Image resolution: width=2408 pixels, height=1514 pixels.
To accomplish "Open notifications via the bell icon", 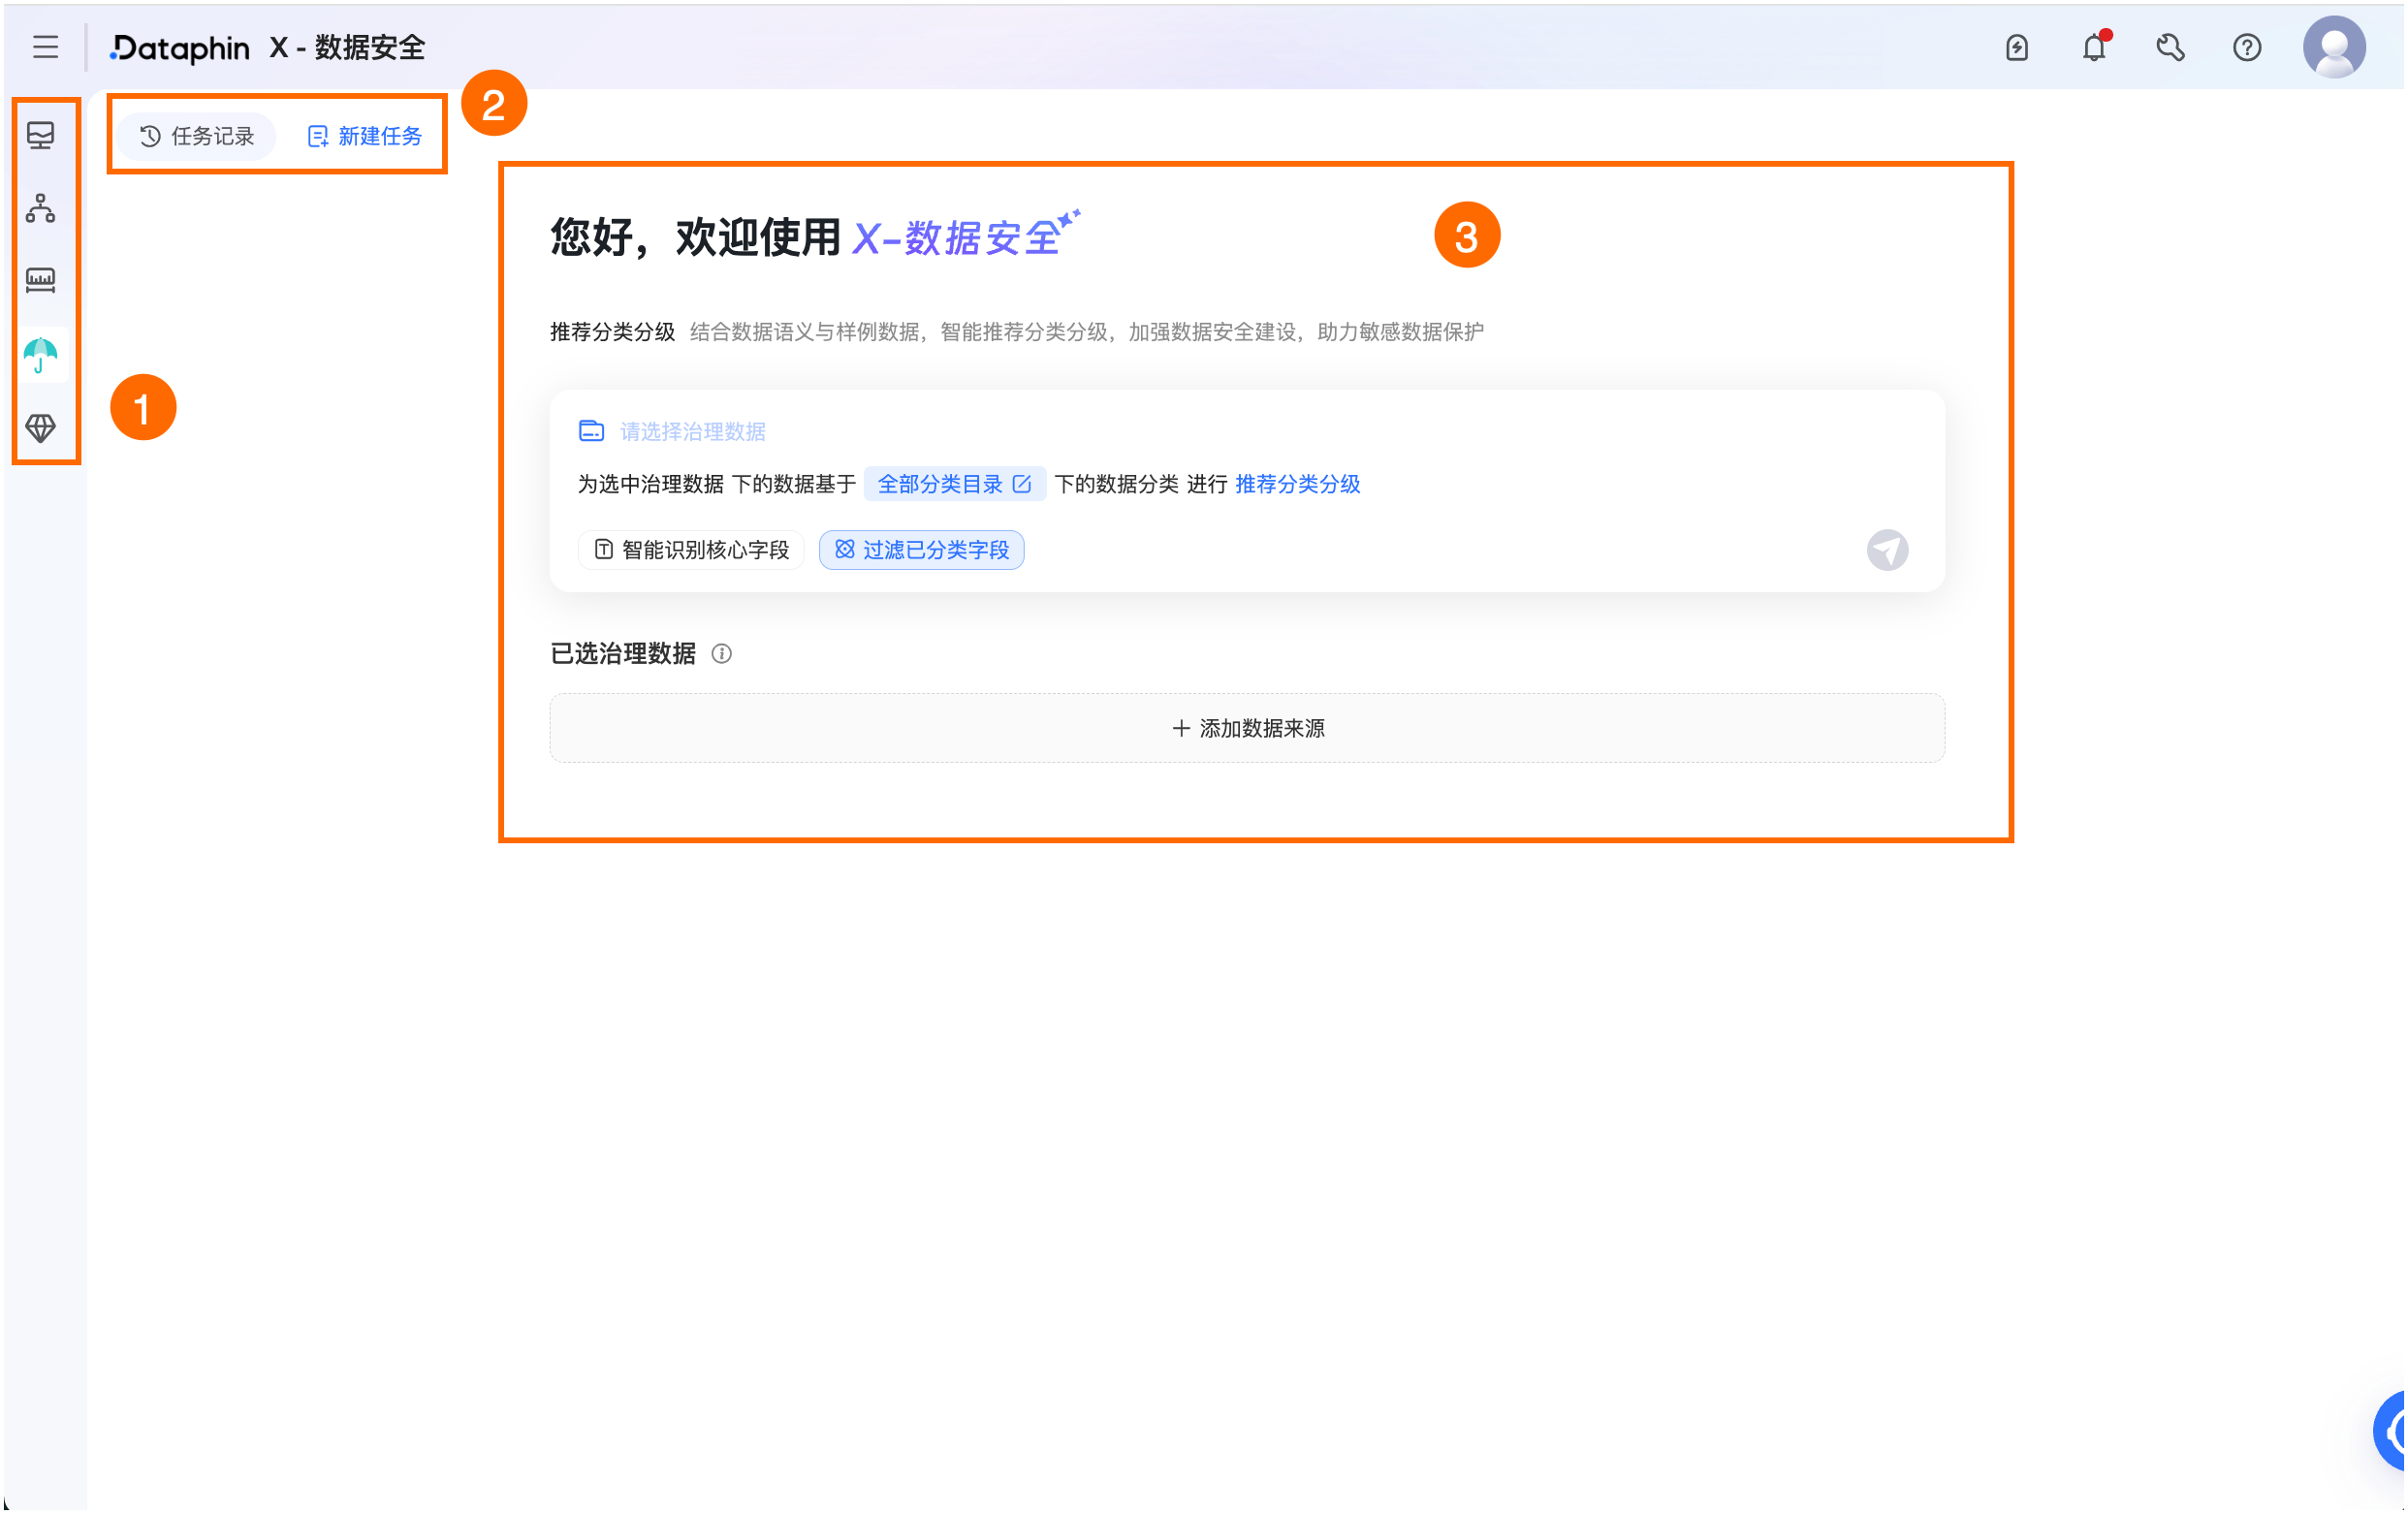I will pos(2092,47).
